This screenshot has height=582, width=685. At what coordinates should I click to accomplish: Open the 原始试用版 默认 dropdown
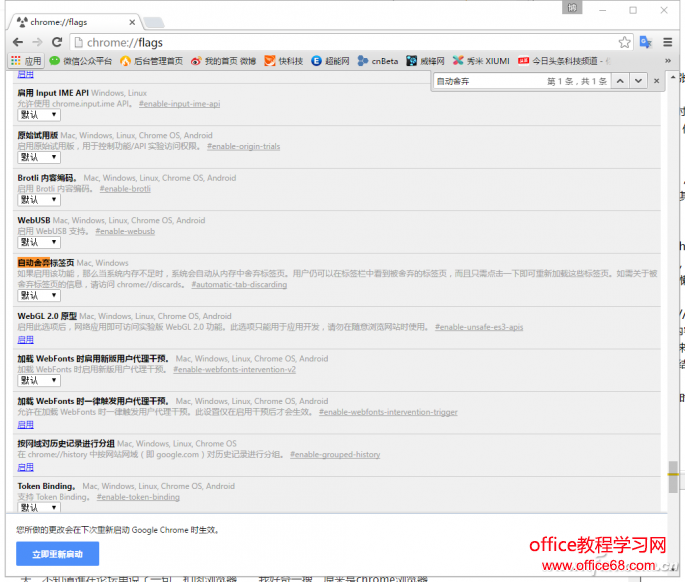click(39, 157)
